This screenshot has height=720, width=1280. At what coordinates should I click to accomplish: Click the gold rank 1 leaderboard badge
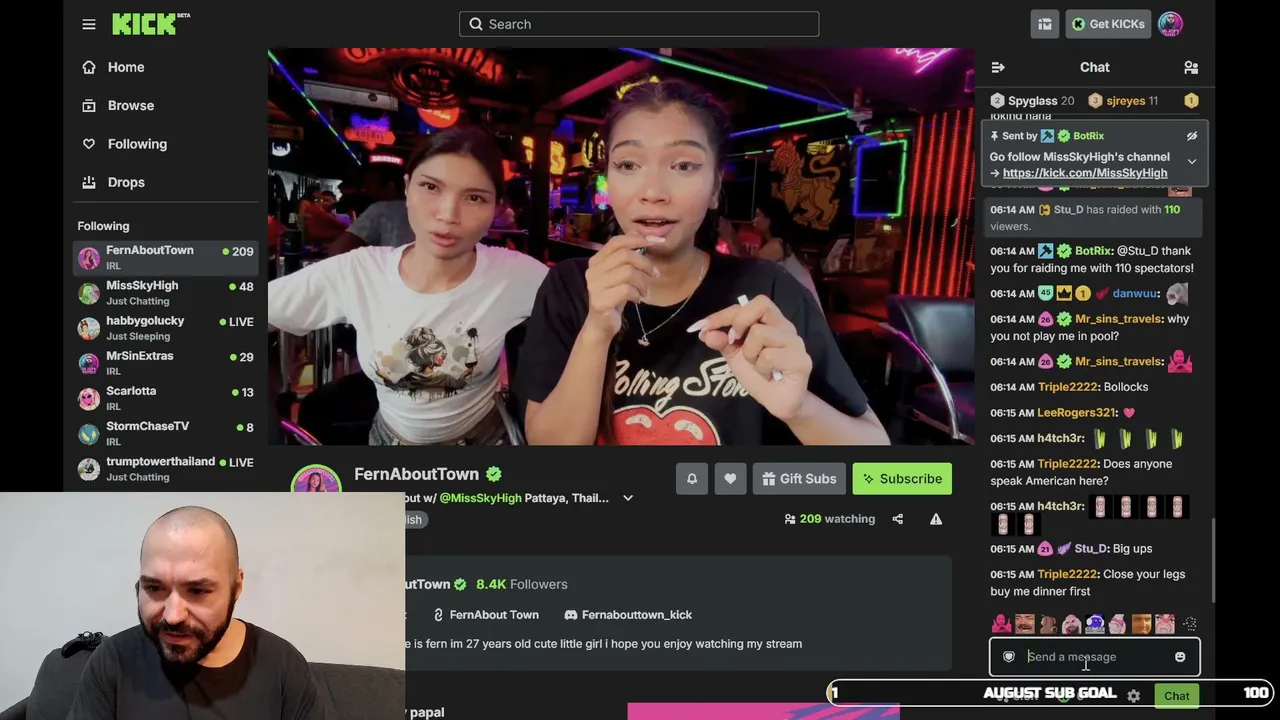pyautogui.click(x=1191, y=101)
